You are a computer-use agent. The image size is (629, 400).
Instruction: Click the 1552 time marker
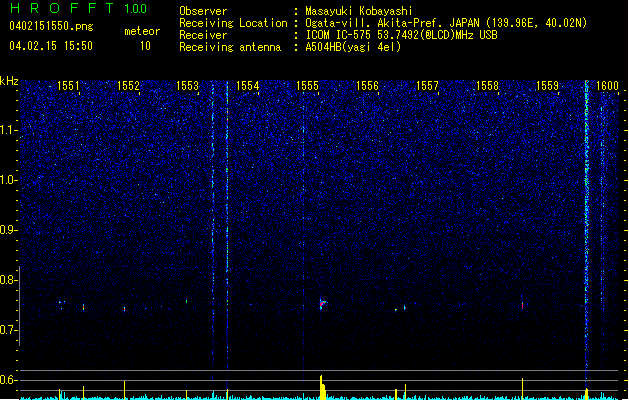click(128, 86)
